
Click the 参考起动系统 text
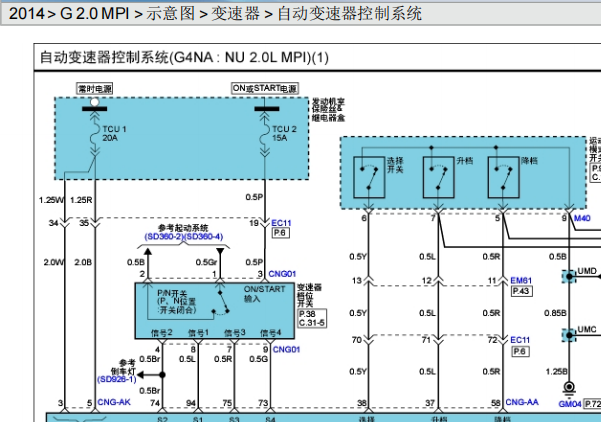183,228
